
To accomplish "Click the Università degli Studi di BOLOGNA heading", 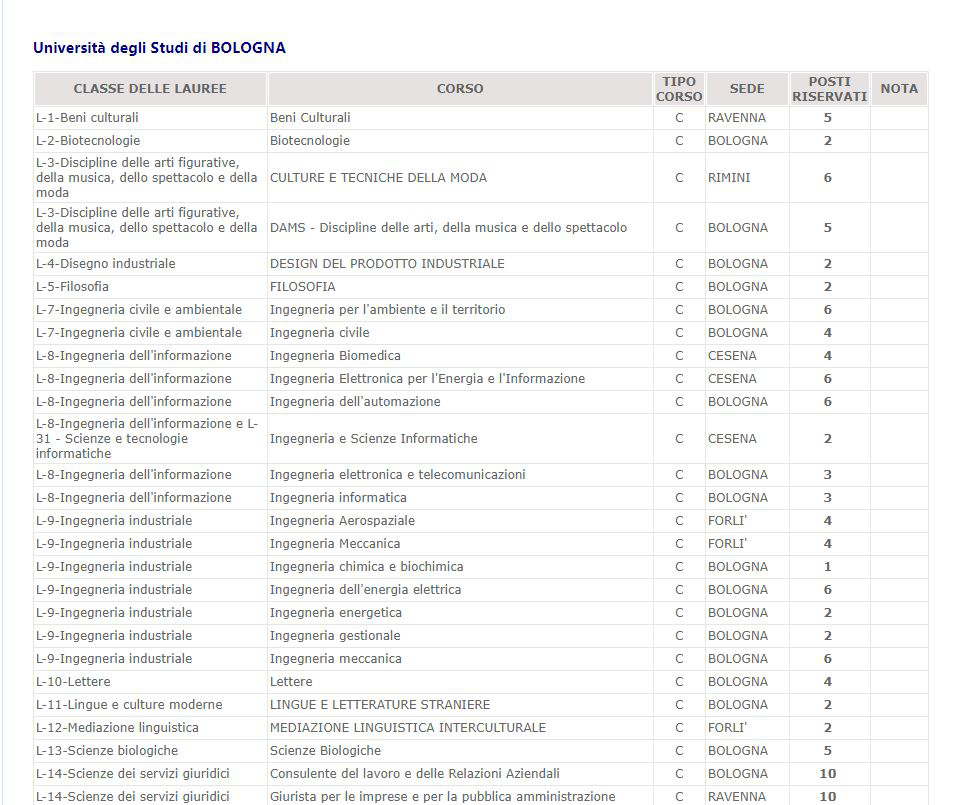I will coord(159,48).
